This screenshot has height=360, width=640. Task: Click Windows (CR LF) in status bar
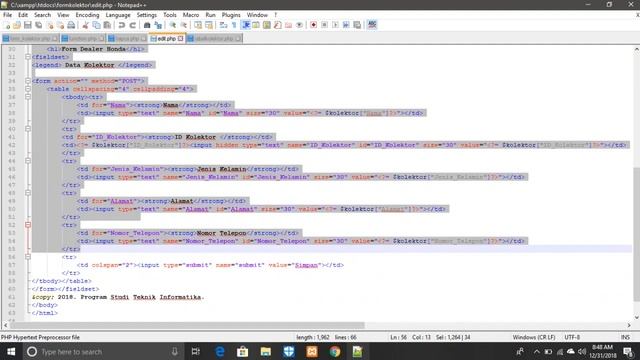[x=533, y=337]
